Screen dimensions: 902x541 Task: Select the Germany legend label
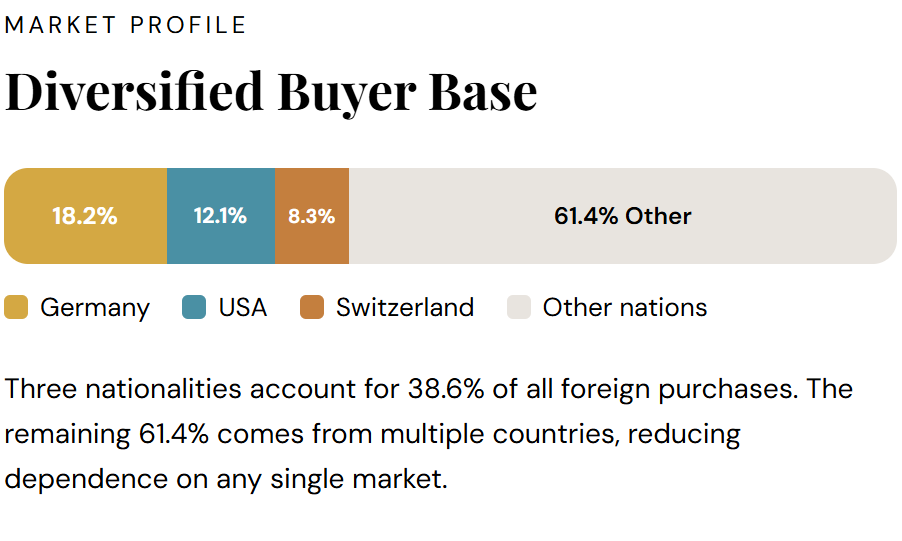coord(95,307)
